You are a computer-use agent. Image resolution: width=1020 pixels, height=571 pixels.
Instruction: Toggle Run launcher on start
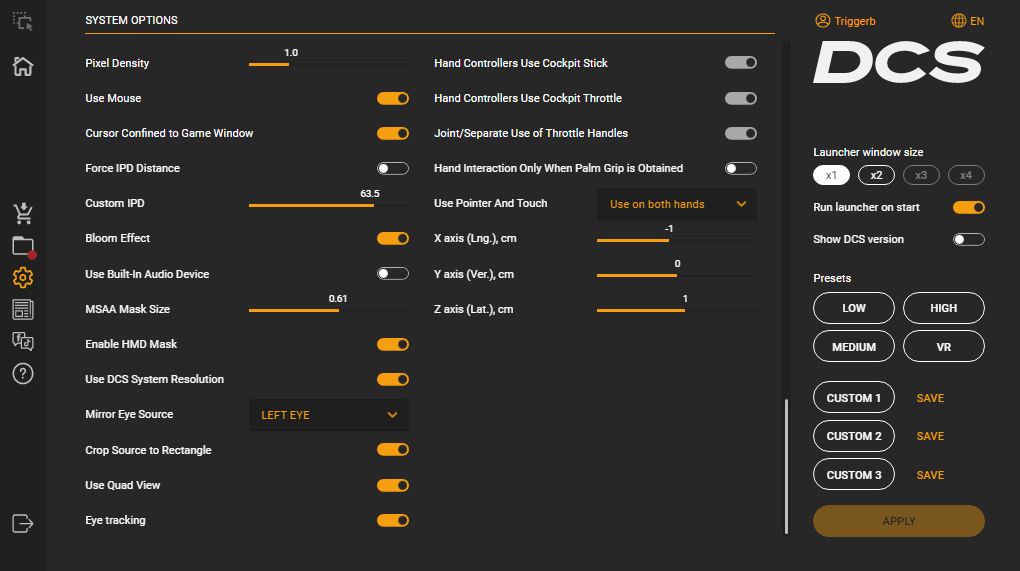pyautogui.click(x=969, y=207)
